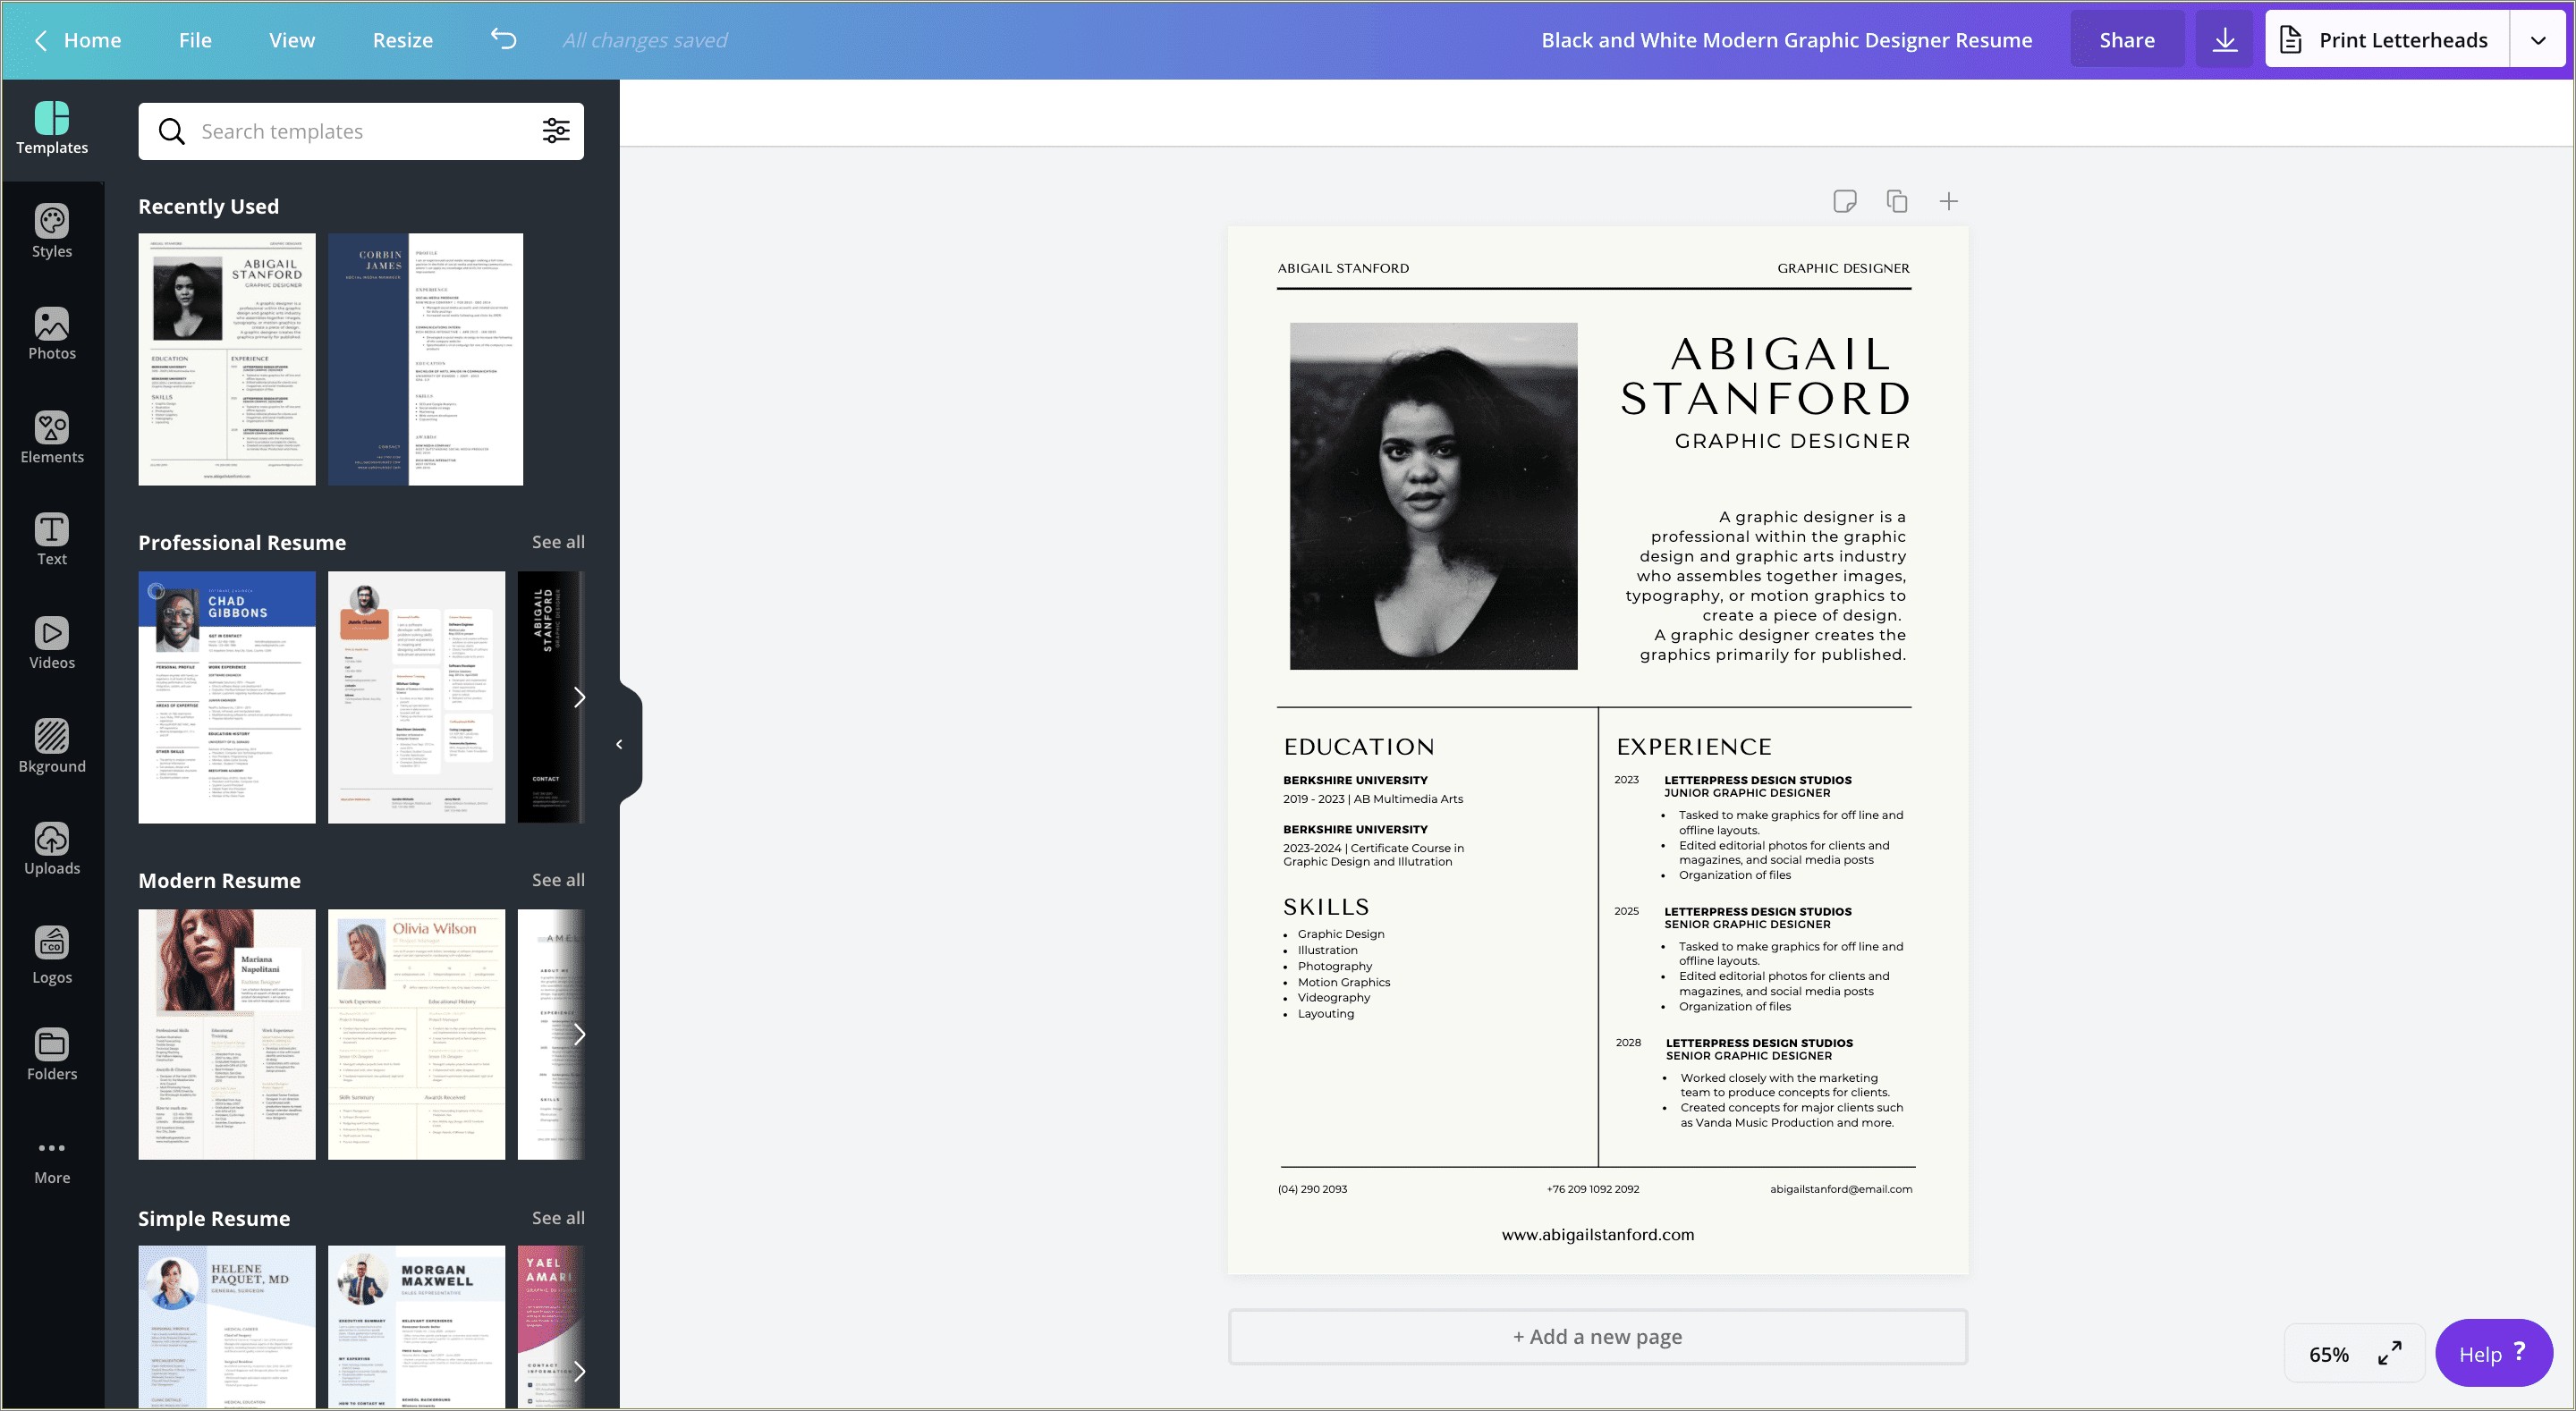Click the Templates panel icon
2576x1411 pixels.
pos(52,125)
